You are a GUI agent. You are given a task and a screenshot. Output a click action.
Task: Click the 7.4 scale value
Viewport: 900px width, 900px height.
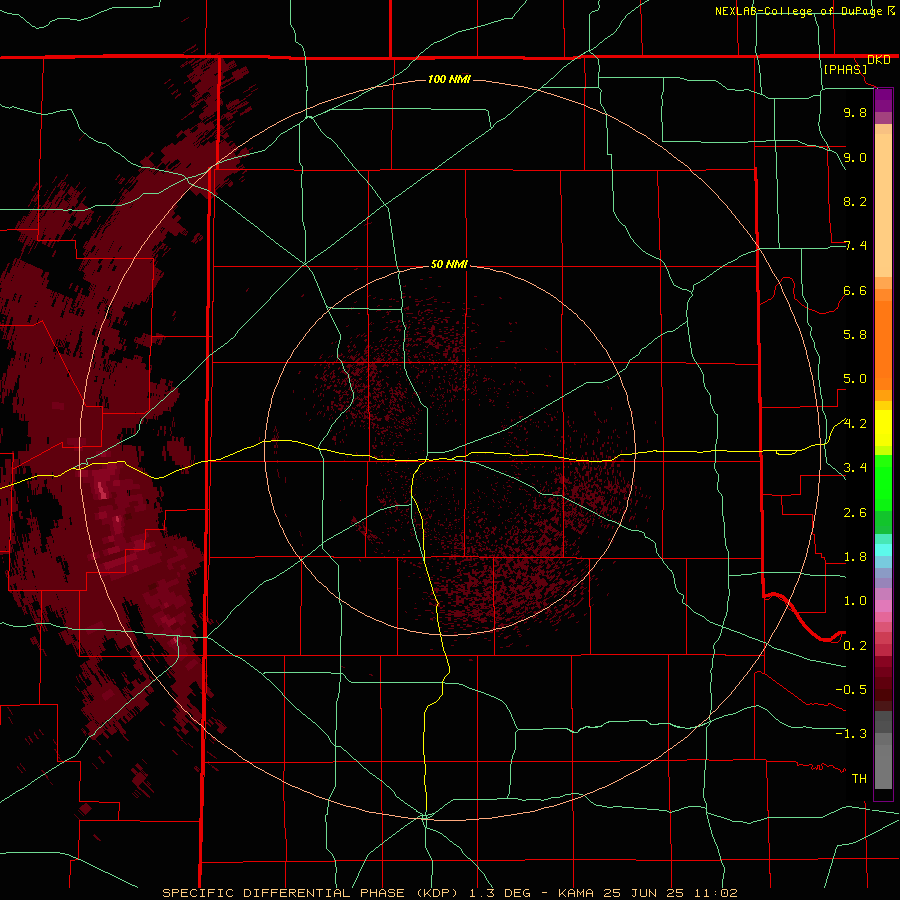pos(855,246)
